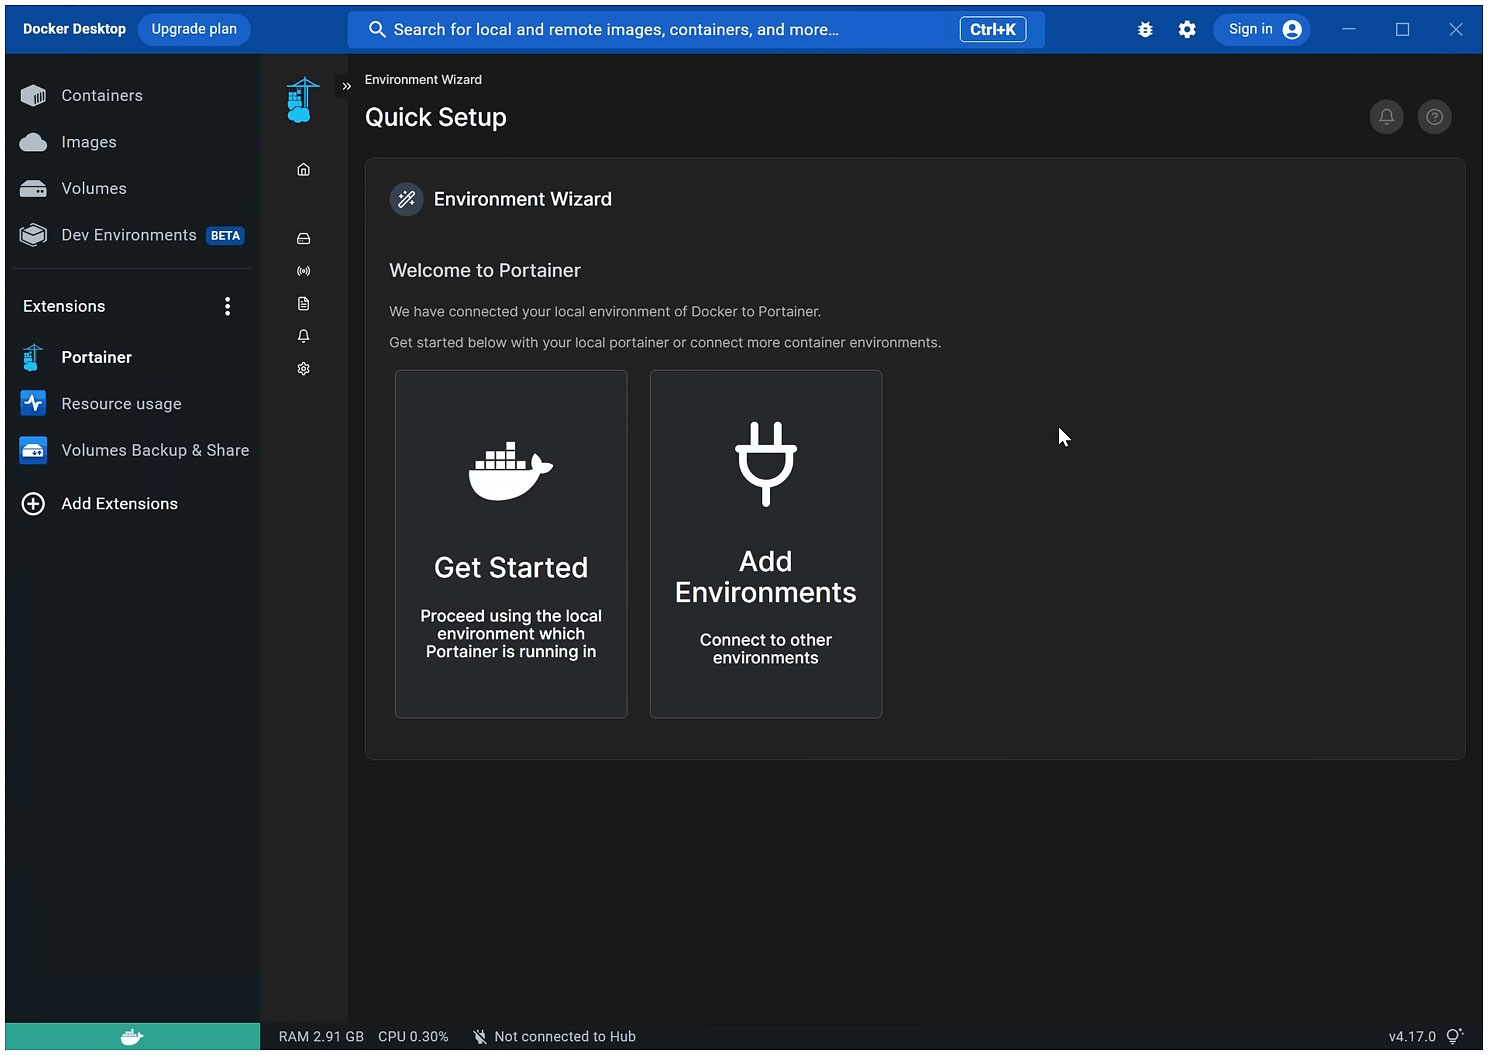Click the Containers icon in the sidebar
Image resolution: width=1488 pixels, height=1055 pixels.
coord(33,96)
